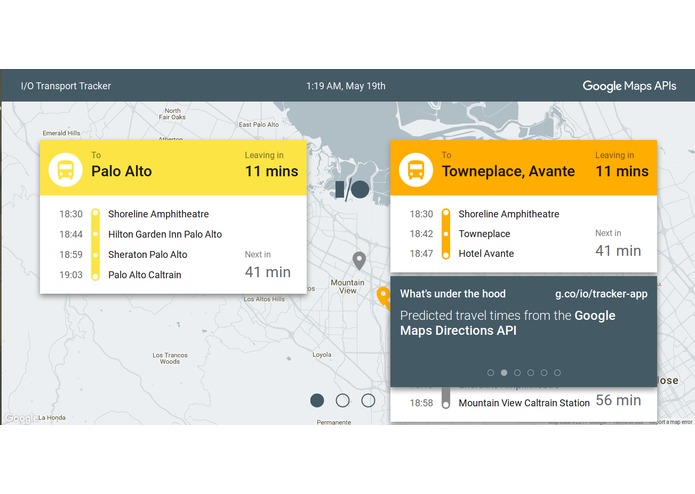Image resolution: width=695 pixels, height=494 pixels.
Task: Click the Towneplace, Avante destination heading
Action: click(x=508, y=171)
